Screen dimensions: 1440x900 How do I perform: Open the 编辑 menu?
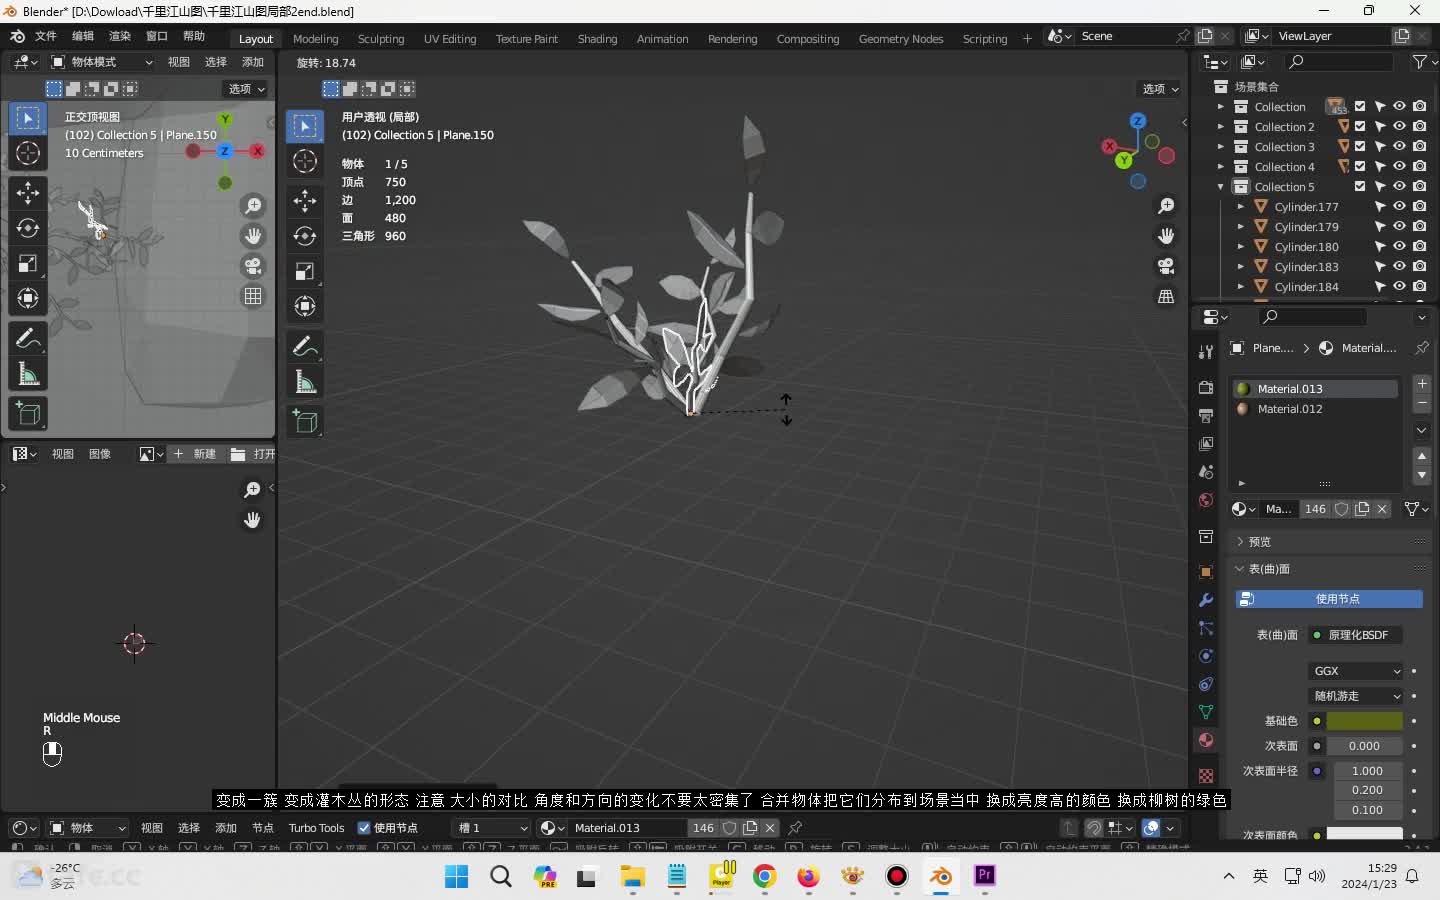coord(83,36)
